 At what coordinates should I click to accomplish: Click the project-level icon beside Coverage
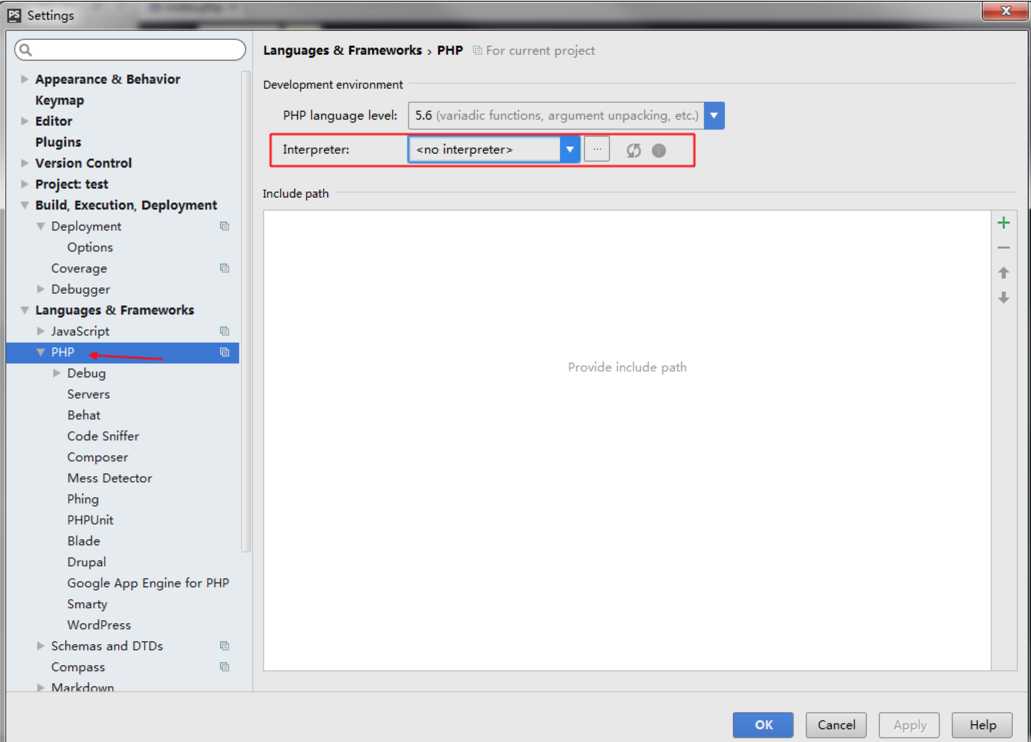tap(224, 268)
